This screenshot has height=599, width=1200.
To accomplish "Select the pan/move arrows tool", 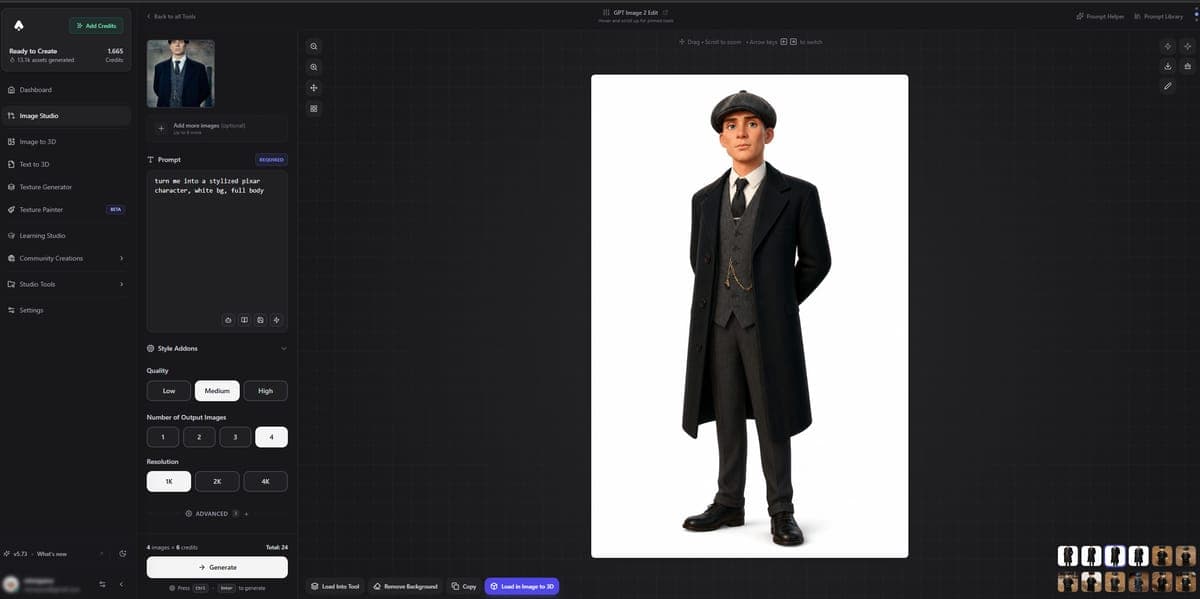I will pyautogui.click(x=314, y=88).
